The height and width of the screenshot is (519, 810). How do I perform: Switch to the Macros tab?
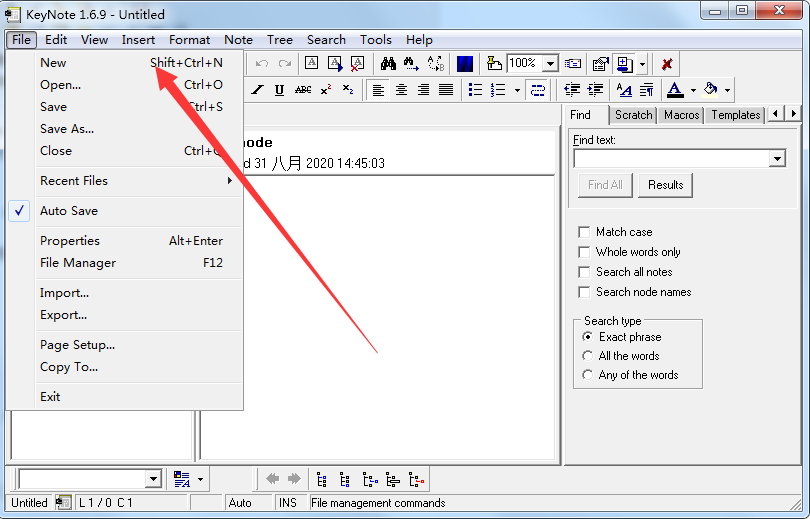[681, 115]
